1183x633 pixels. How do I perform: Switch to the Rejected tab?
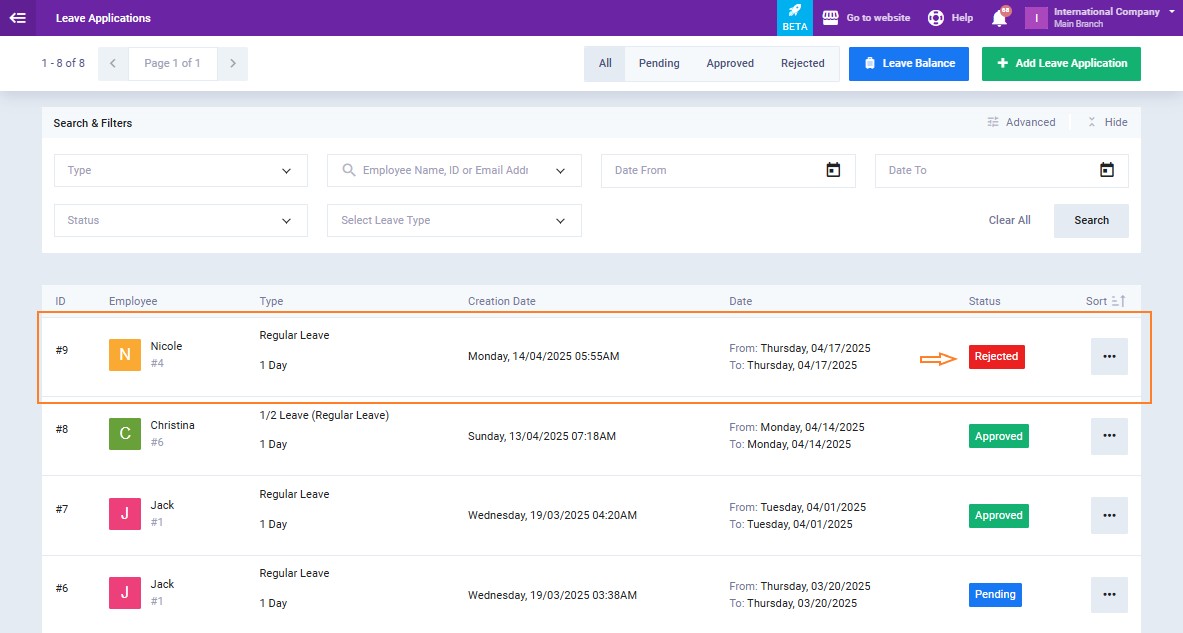803,63
